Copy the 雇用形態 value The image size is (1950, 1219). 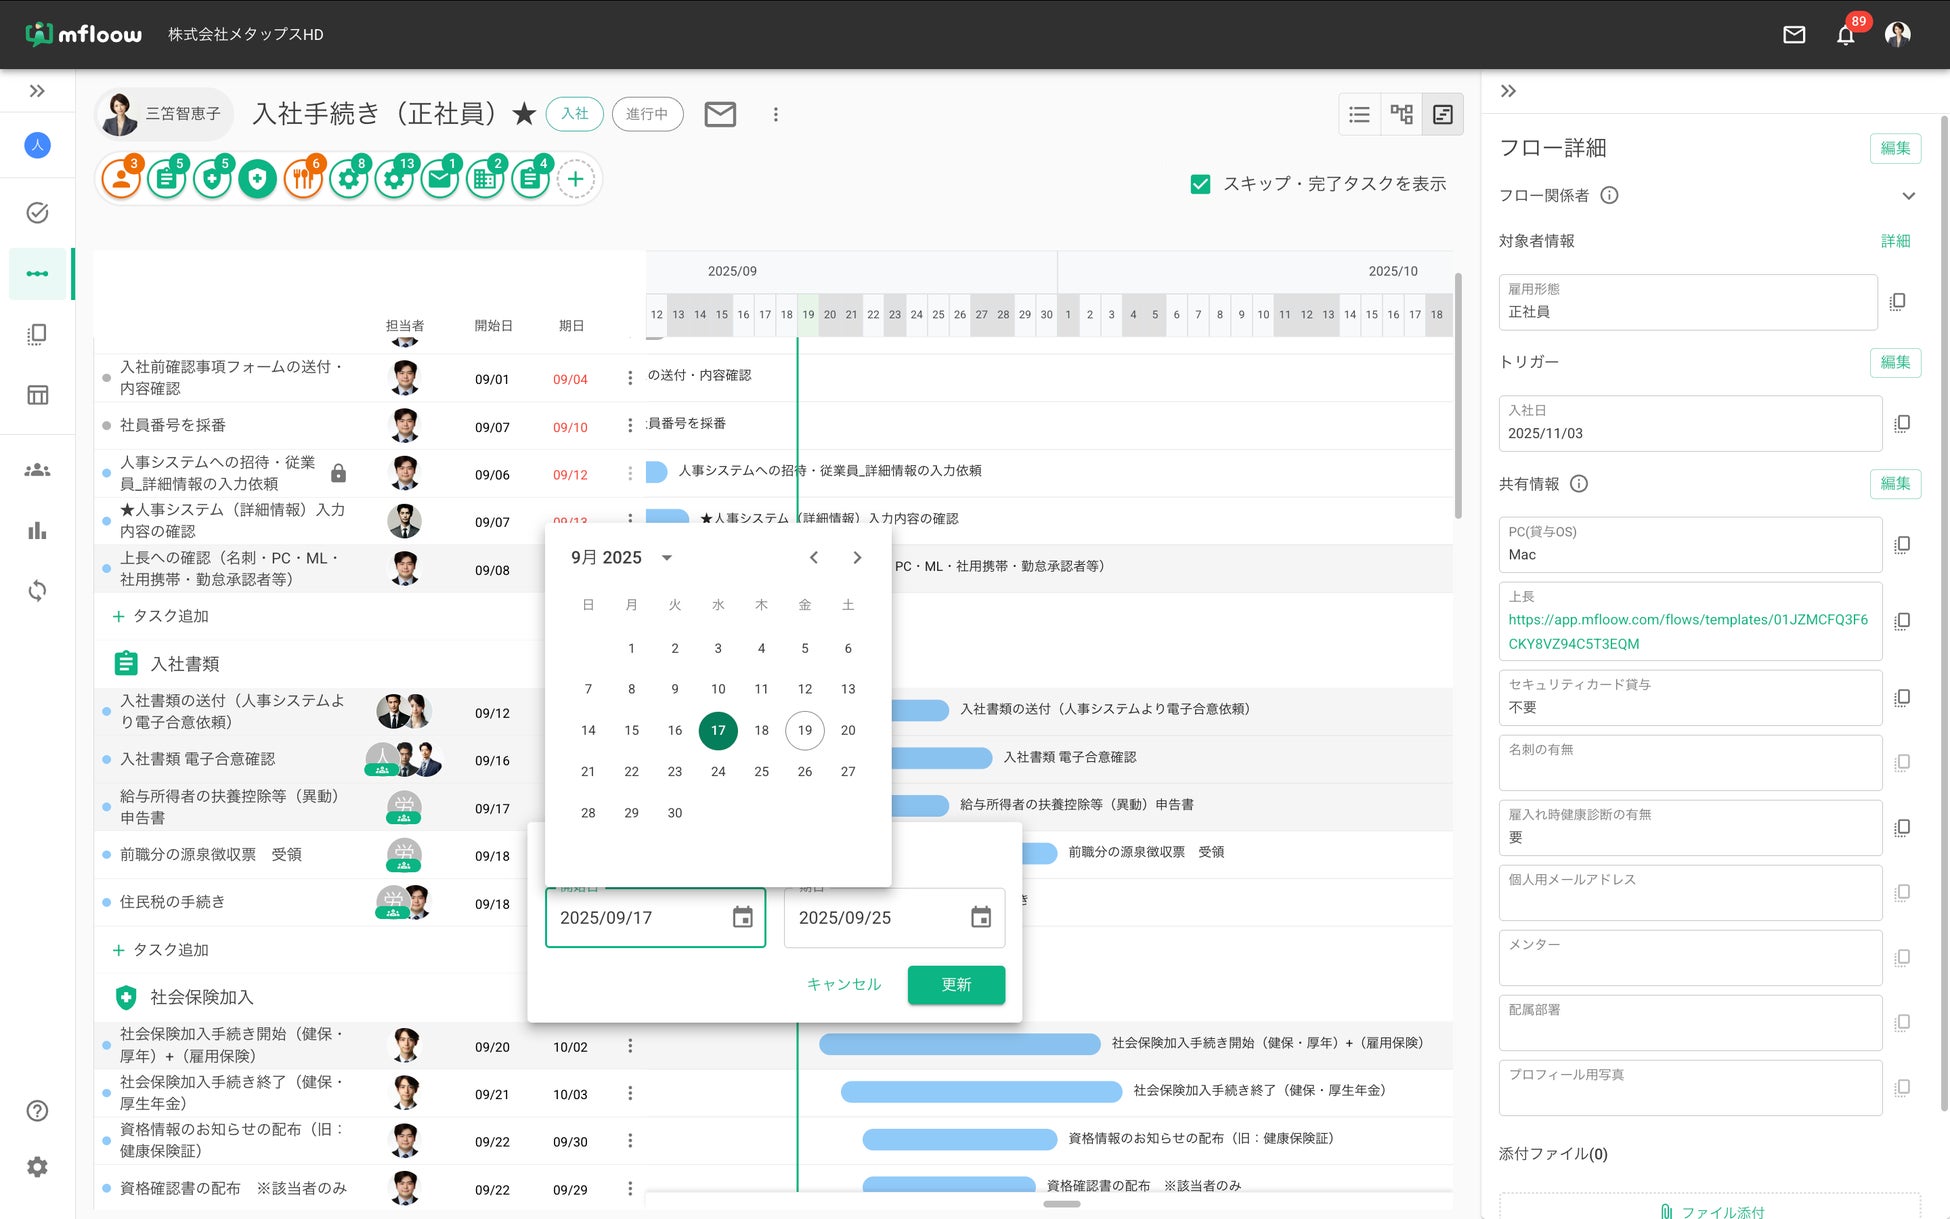(x=1898, y=302)
